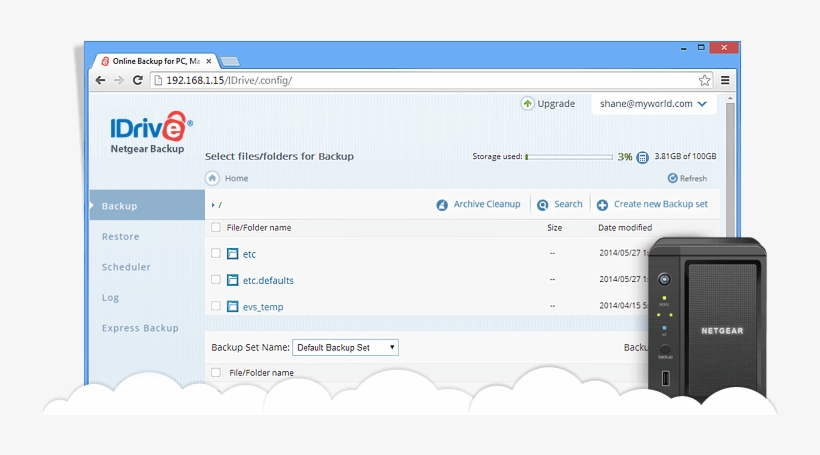Viewport: 820px width, 455px height.
Task: Close the Online Backup browser tab
Action: point(209,61)
